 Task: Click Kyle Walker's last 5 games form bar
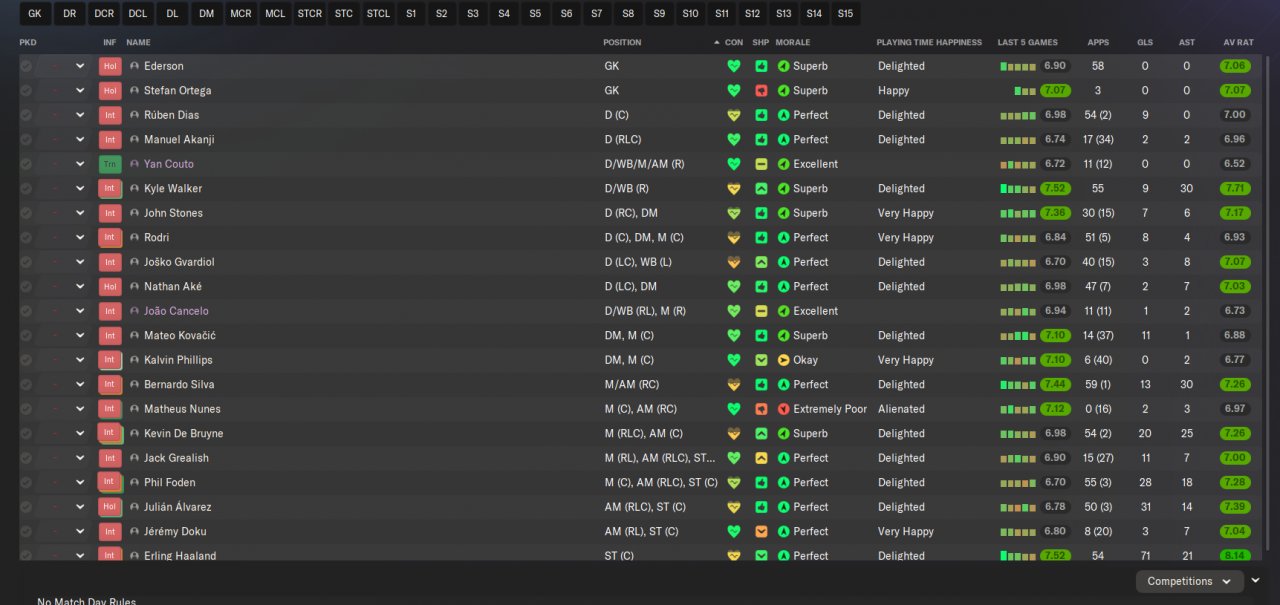click(x=1017, y=189)
